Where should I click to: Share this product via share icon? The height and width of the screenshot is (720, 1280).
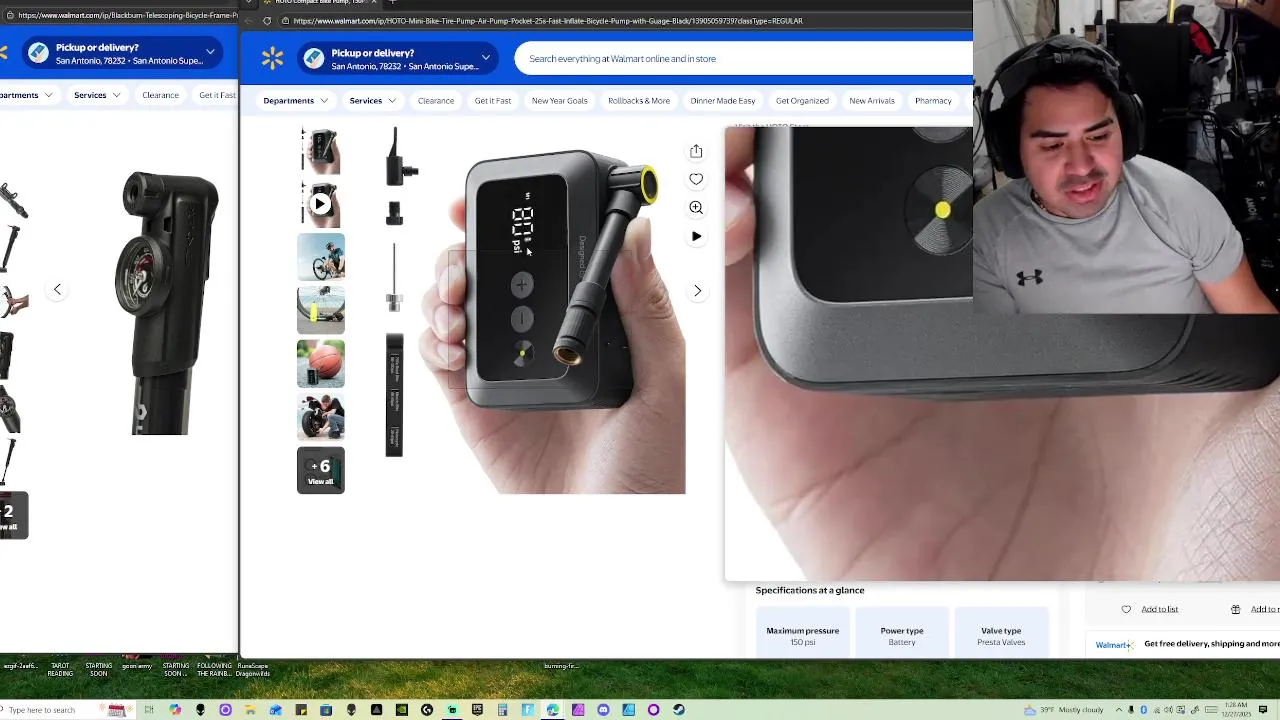[x=696, y=151]
